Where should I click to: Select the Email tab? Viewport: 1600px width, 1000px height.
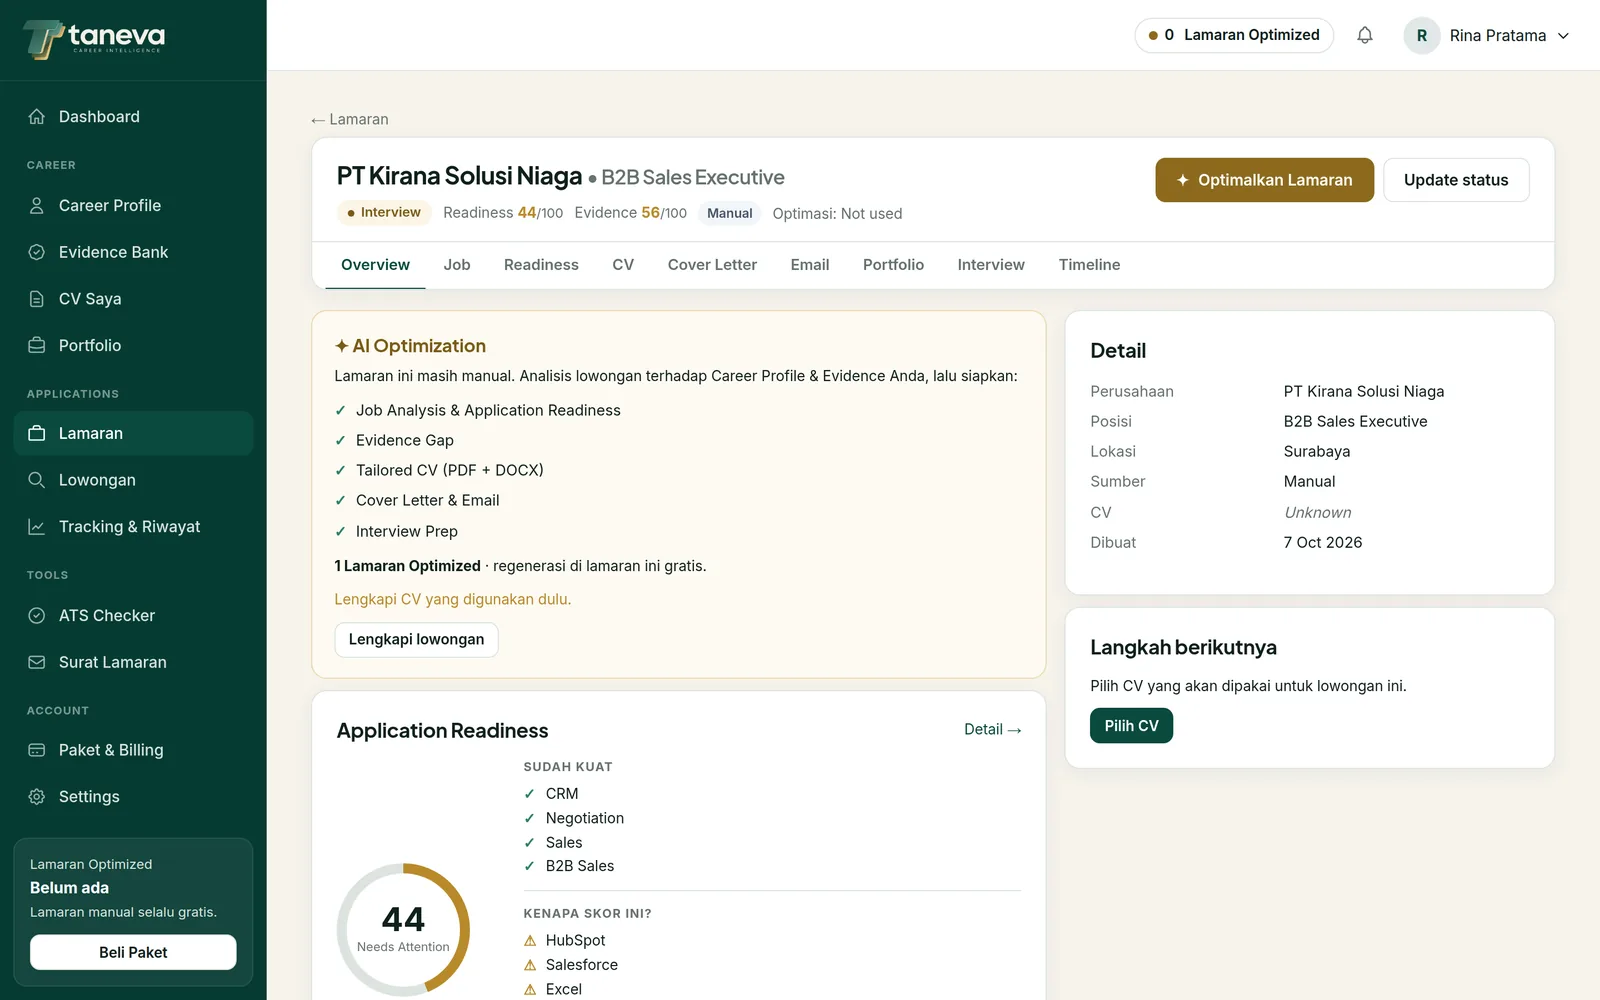pos(810,265)
